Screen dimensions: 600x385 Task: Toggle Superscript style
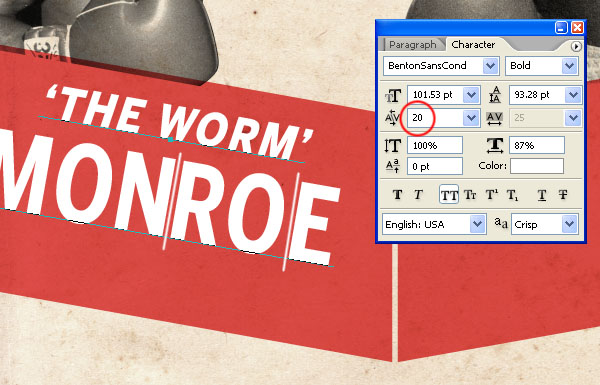[491, 195]
